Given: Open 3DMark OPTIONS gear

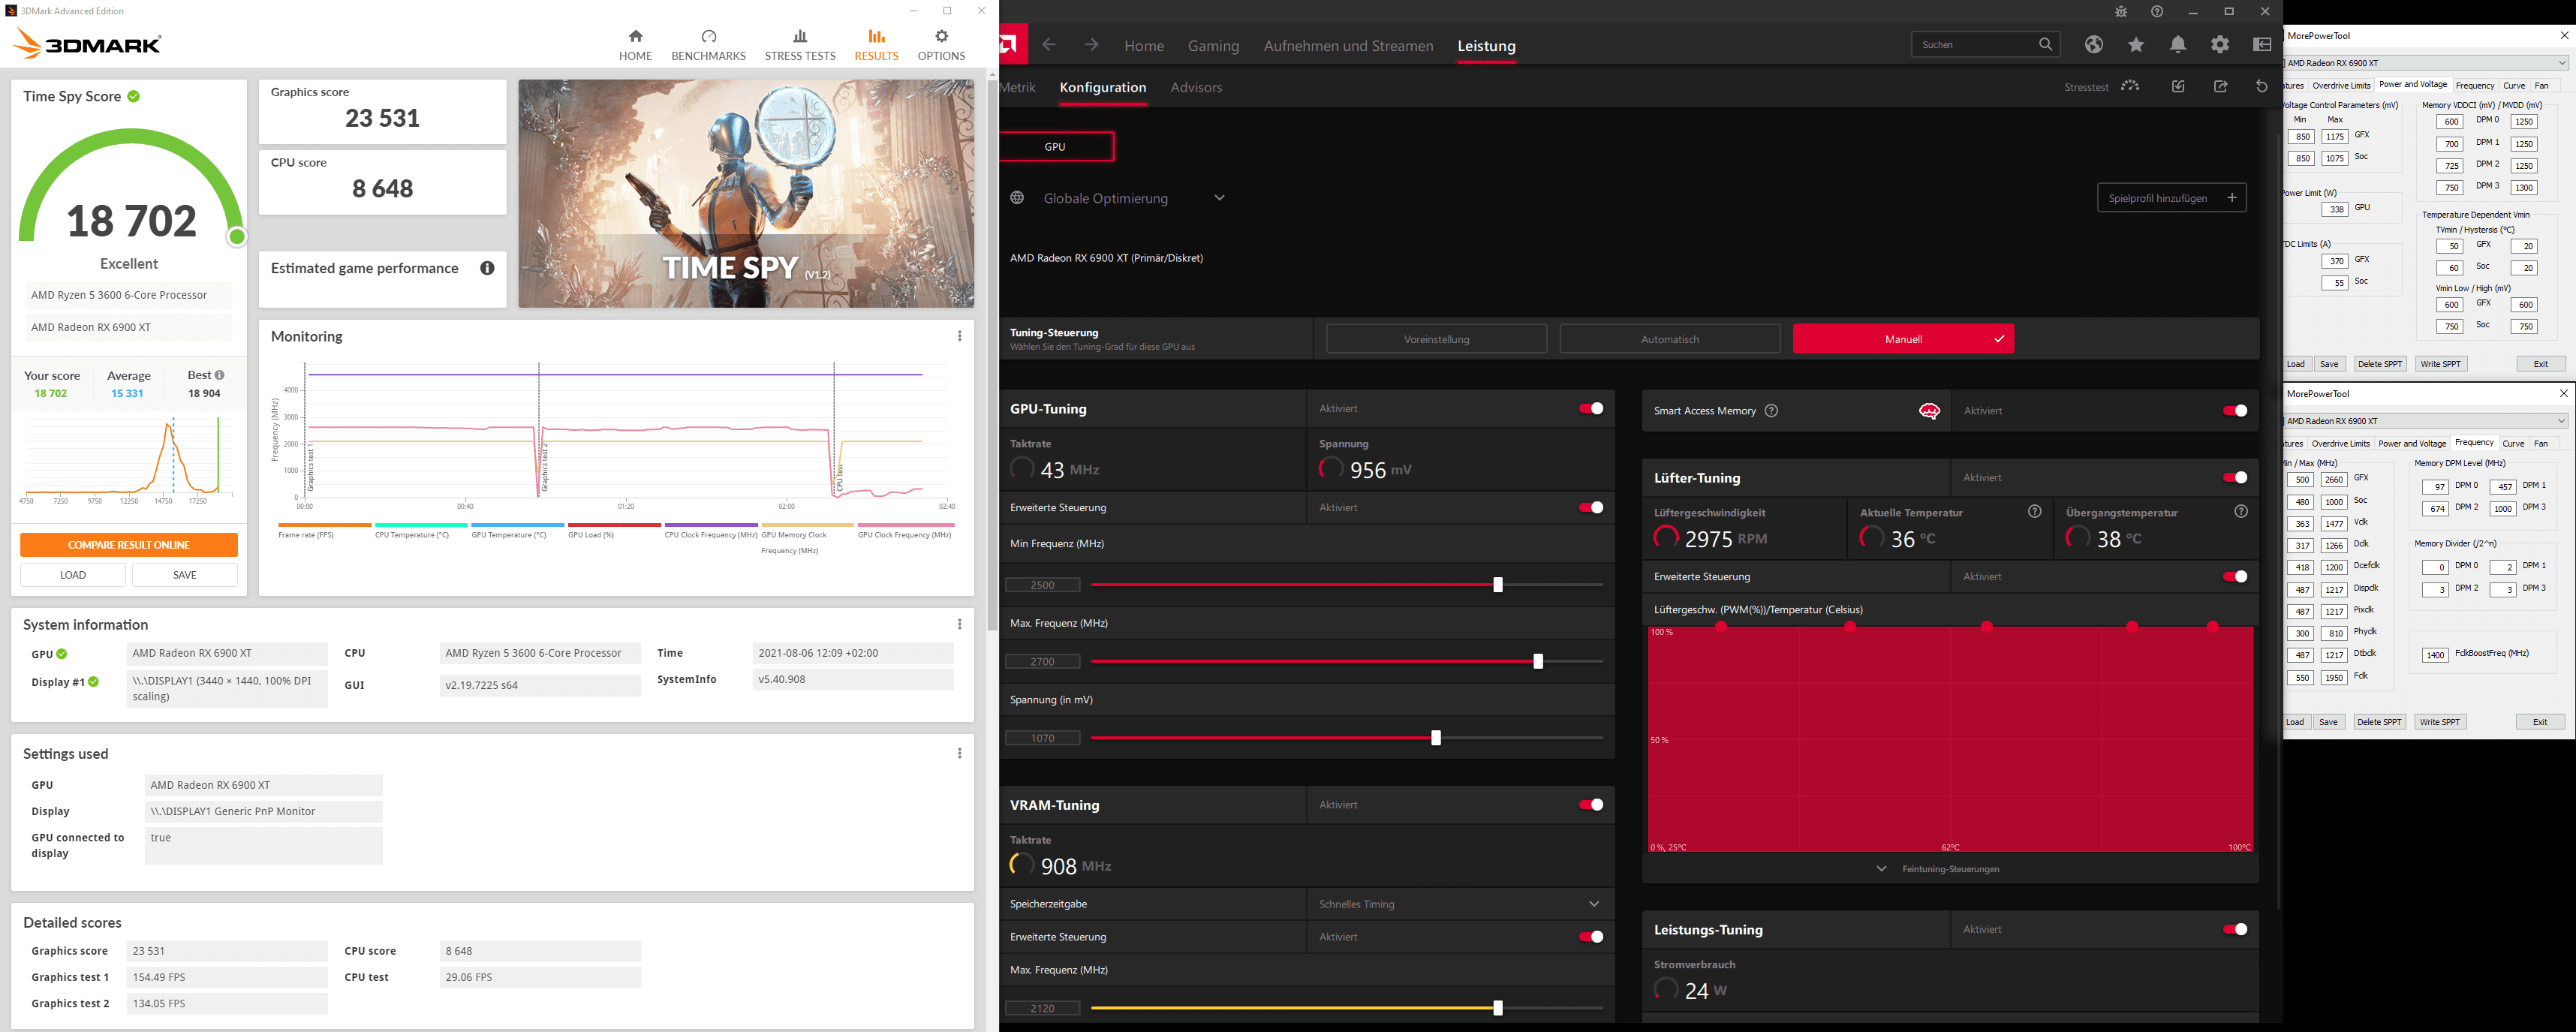Looking at the screenshot, I should point(941,46).
